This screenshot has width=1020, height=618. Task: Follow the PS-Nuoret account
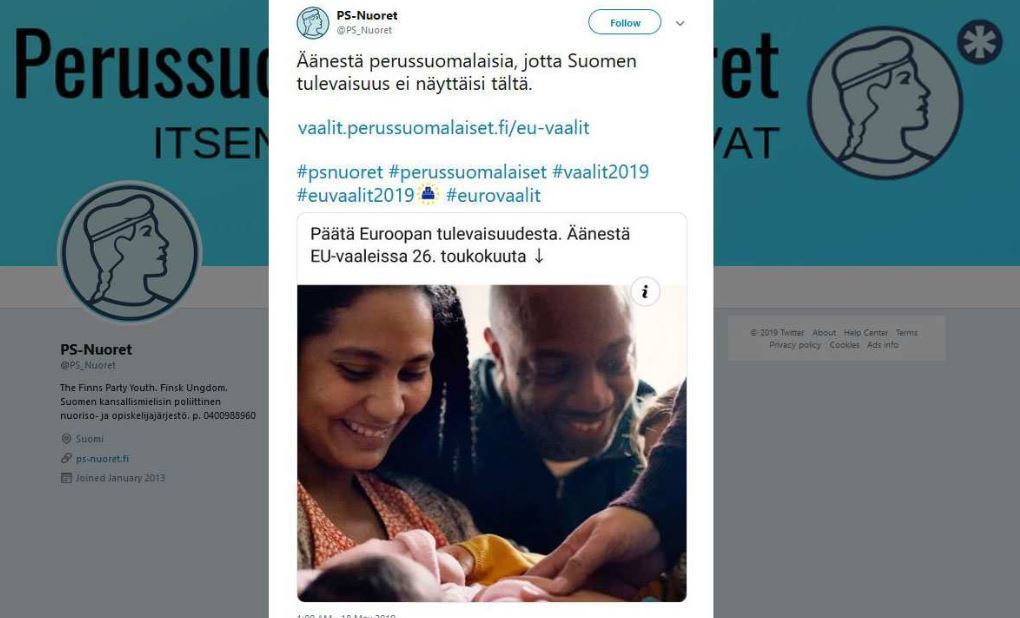pos(624,23)
